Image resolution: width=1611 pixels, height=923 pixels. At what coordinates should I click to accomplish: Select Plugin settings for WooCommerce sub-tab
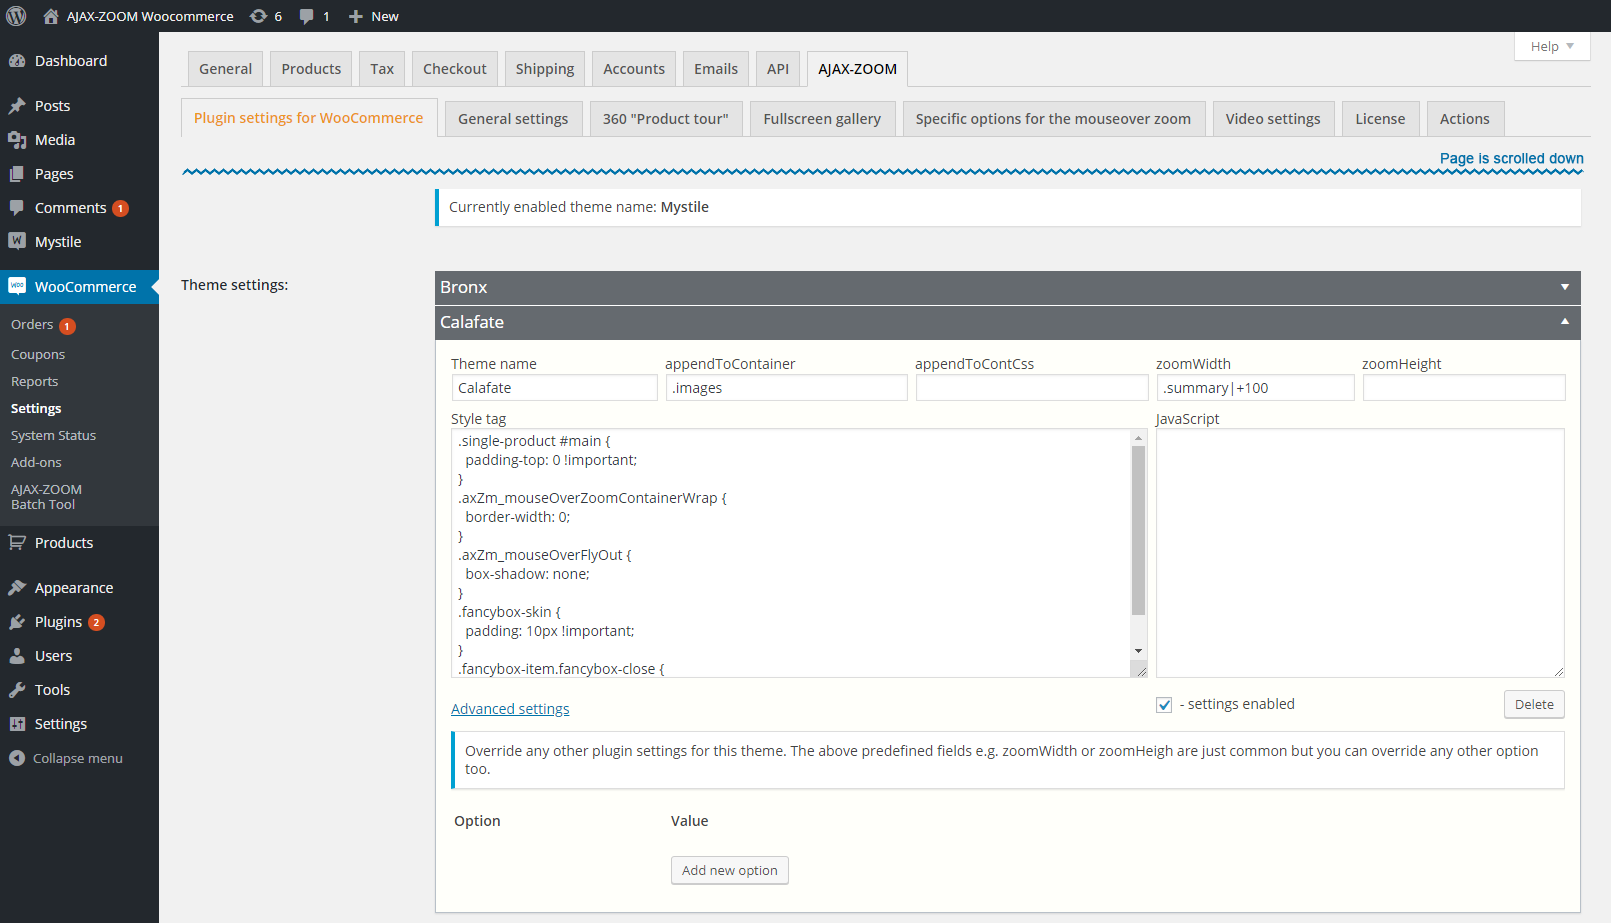click(x=309, y=118)
